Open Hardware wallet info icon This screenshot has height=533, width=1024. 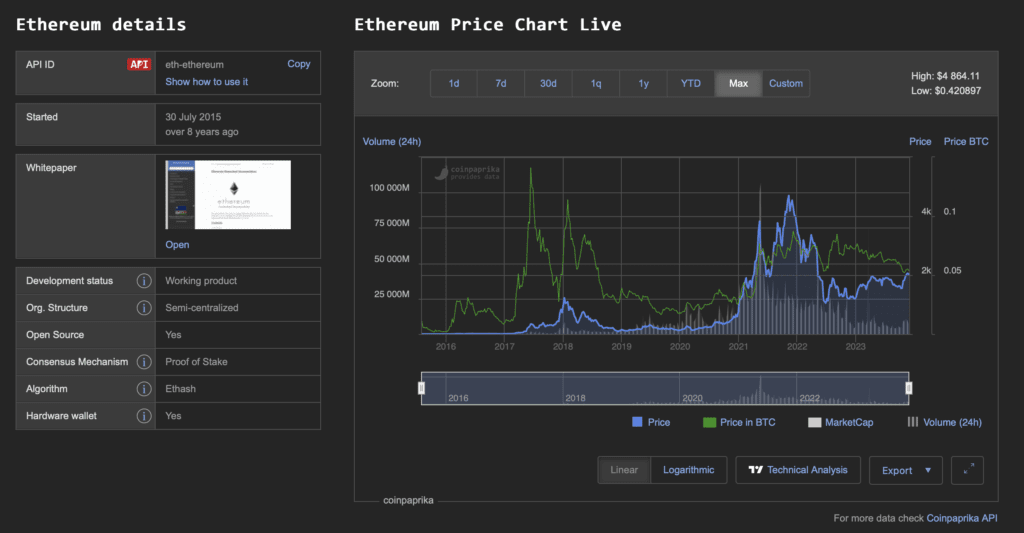click(144, 415)
